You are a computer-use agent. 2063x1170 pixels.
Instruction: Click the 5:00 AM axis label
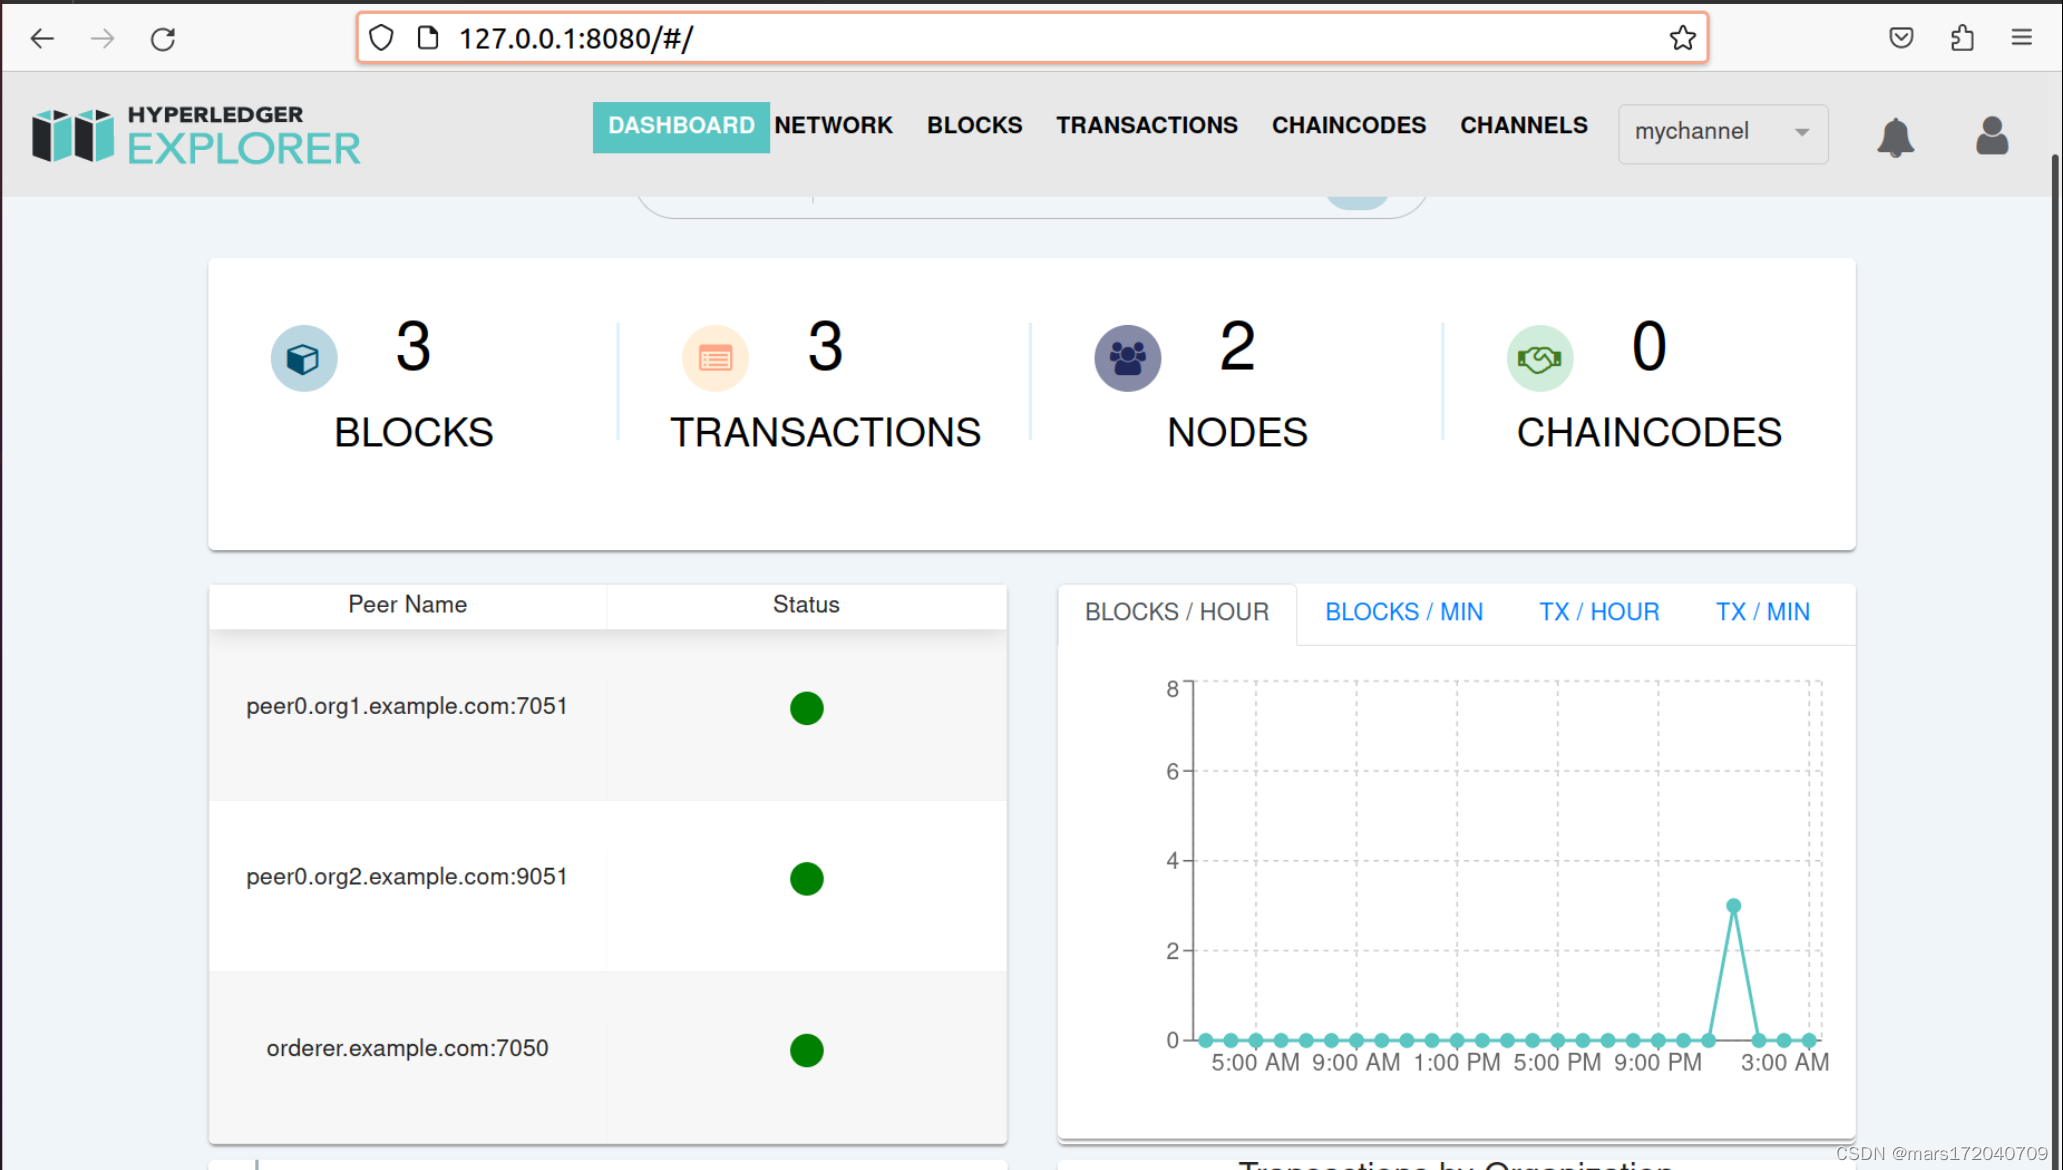pos(1255,1063)
